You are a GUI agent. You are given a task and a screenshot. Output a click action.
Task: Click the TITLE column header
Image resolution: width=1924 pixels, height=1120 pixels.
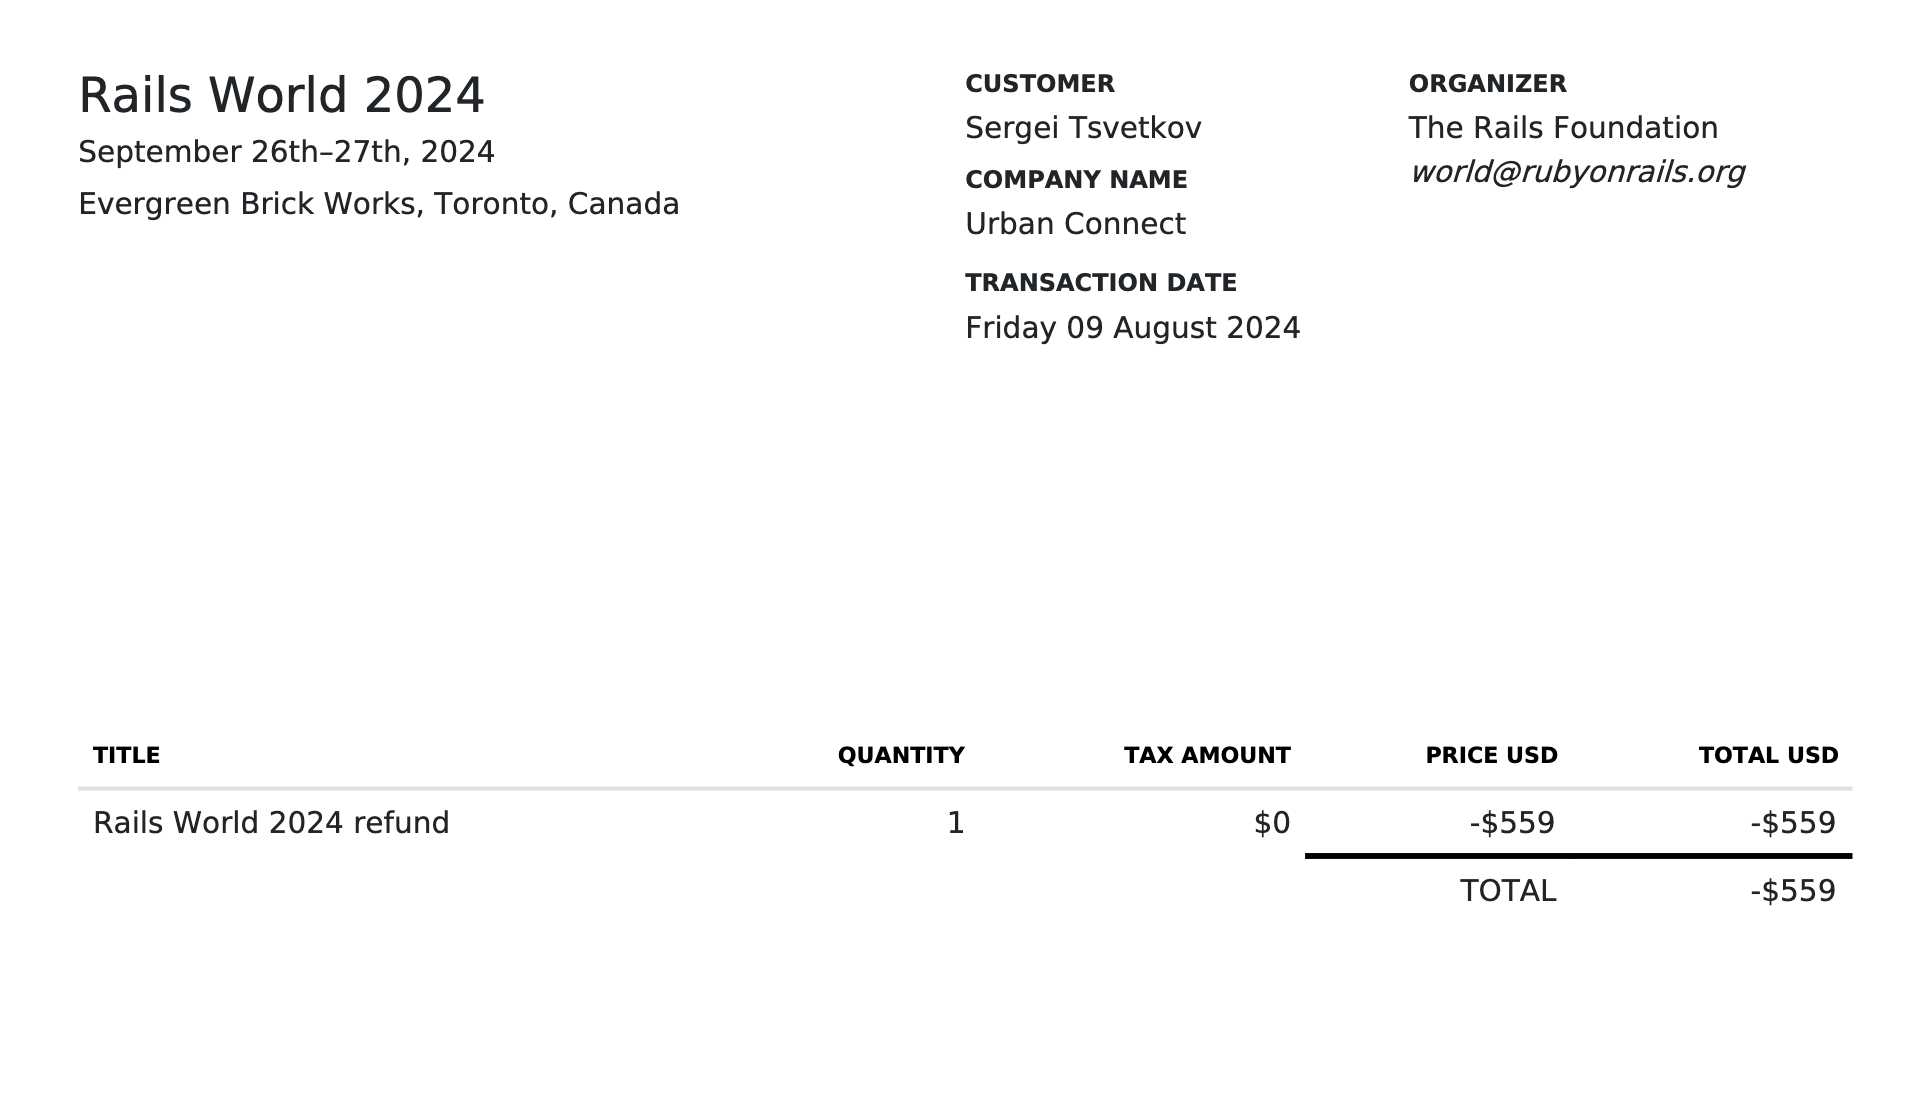coord(126,756)
